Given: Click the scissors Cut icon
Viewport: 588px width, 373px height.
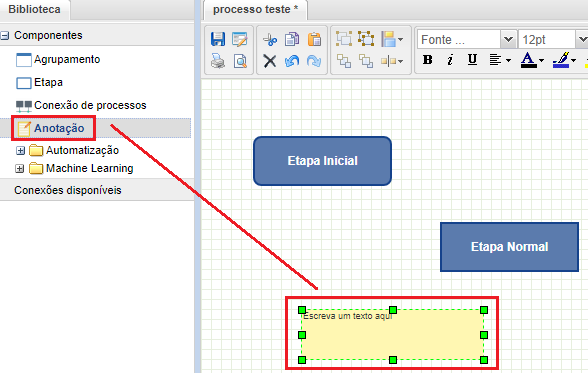Looking at the screenshot, I should pyautogui.click(x=270, y=39).
